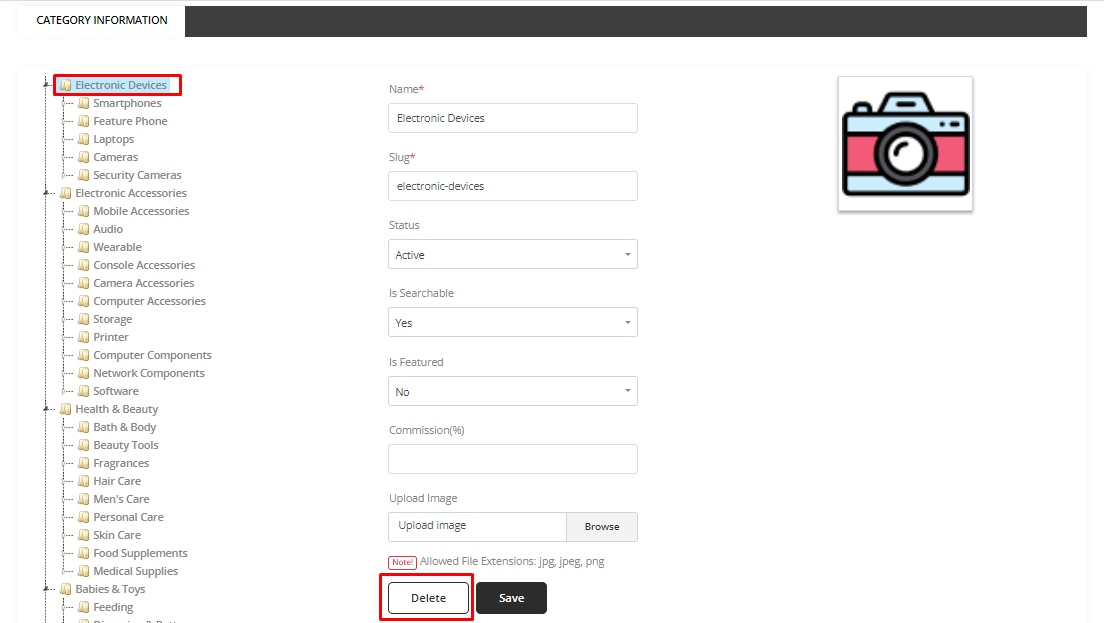Click the folder icon beside Skin Care
Screen dimensions: 1104x623
point(84,535)
